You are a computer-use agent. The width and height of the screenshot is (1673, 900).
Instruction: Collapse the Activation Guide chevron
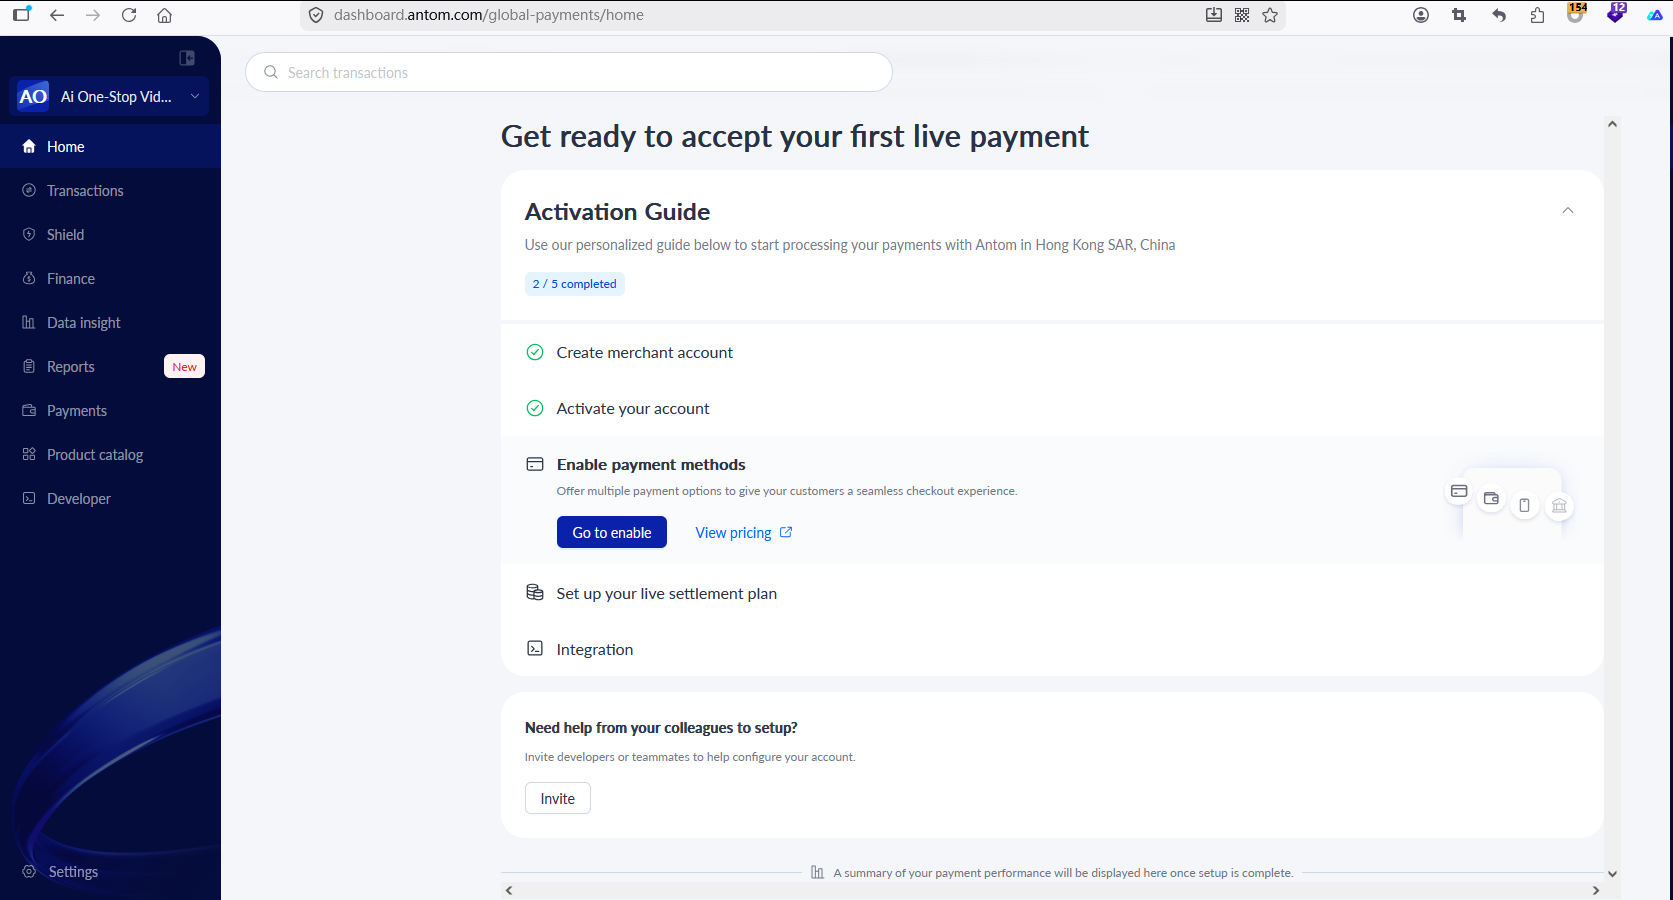(1568, 210)
